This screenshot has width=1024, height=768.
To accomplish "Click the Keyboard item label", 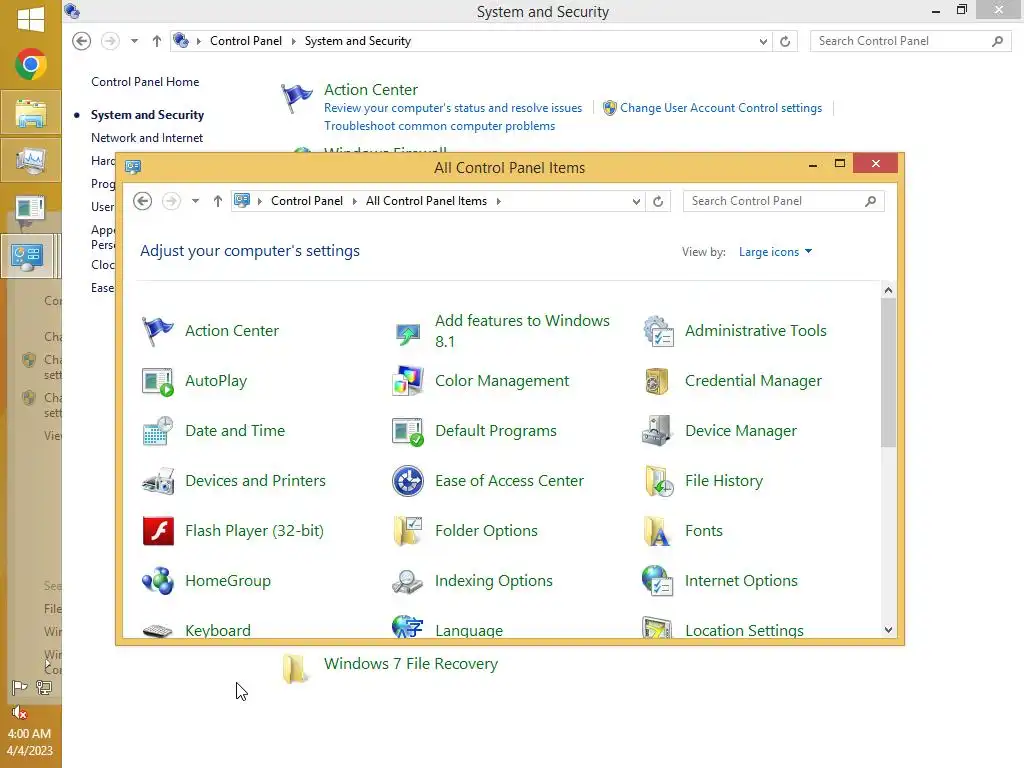I will point(218,630).
